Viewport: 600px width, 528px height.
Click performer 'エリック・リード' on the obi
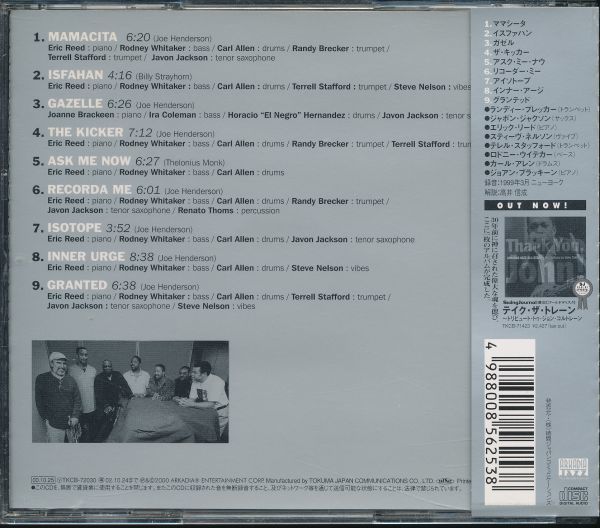coord(513,127)
